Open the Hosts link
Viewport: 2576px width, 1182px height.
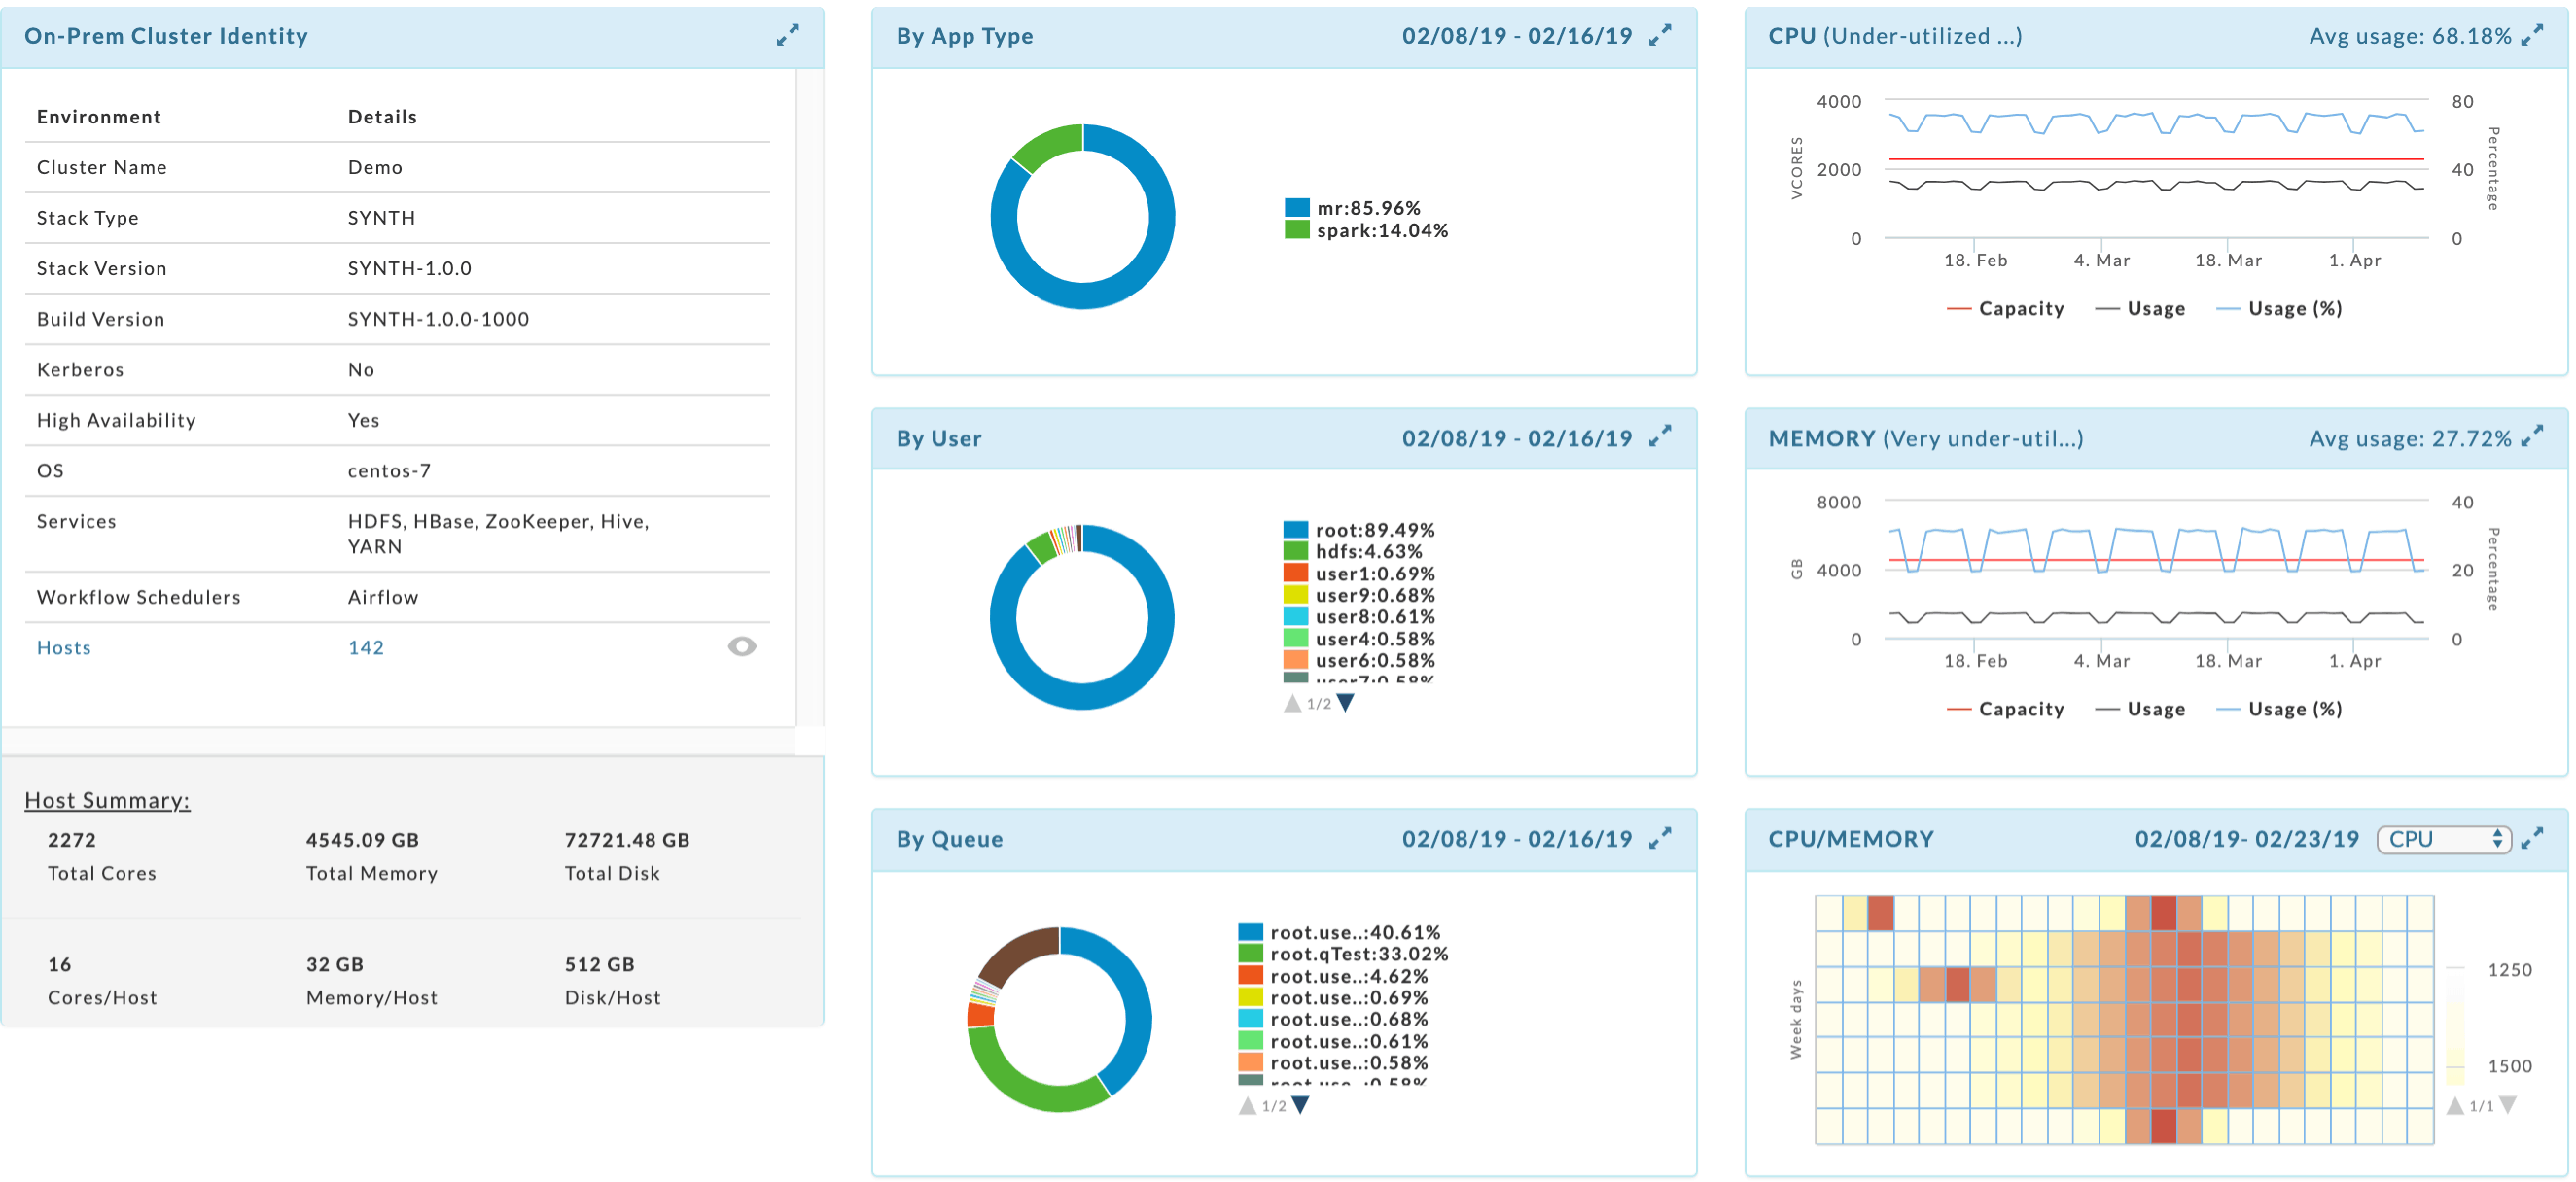click(x=63, y=647)
